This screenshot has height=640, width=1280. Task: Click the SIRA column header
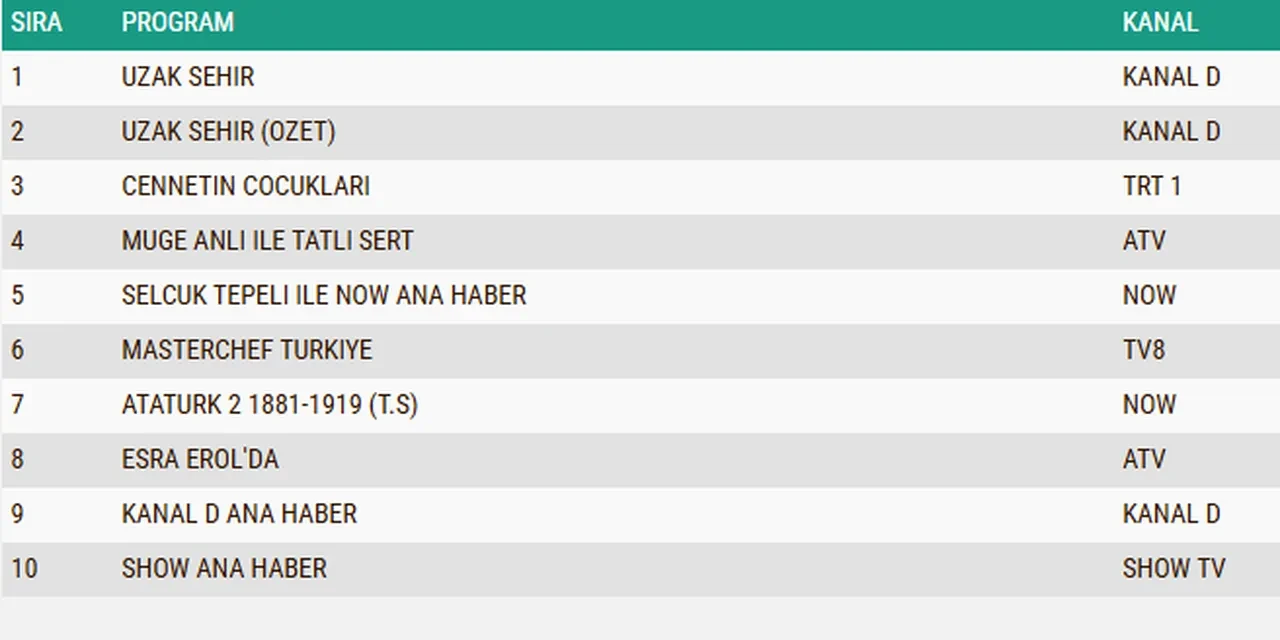click(37, 23)
